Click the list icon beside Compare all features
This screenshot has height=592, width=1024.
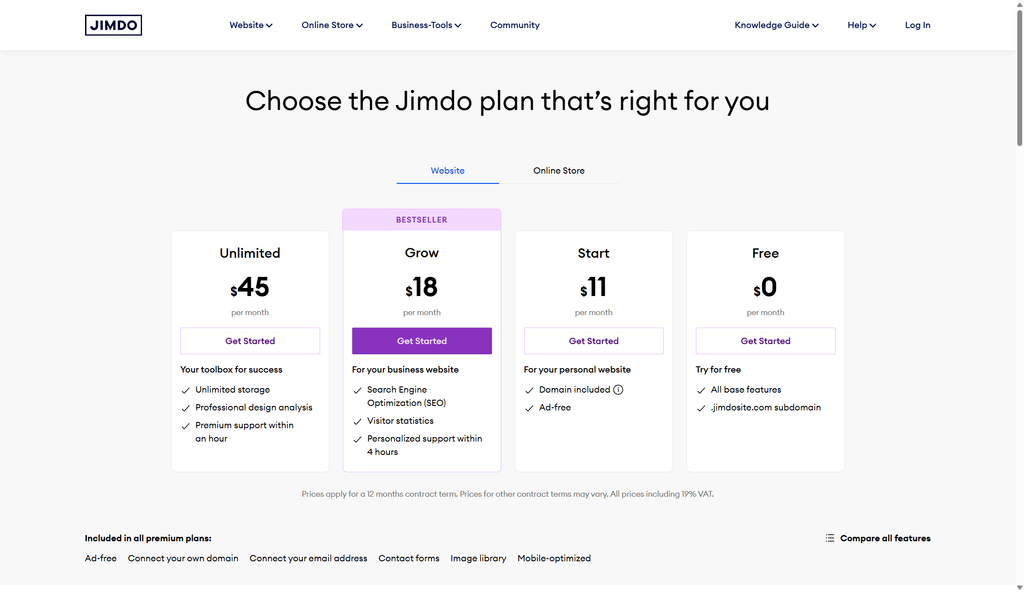tap(829, 537)
